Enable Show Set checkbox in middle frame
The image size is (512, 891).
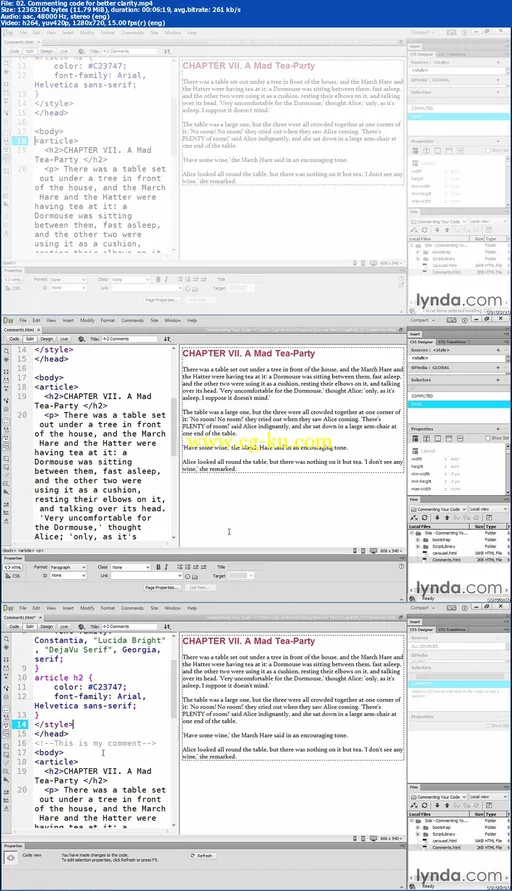point(488,438)
